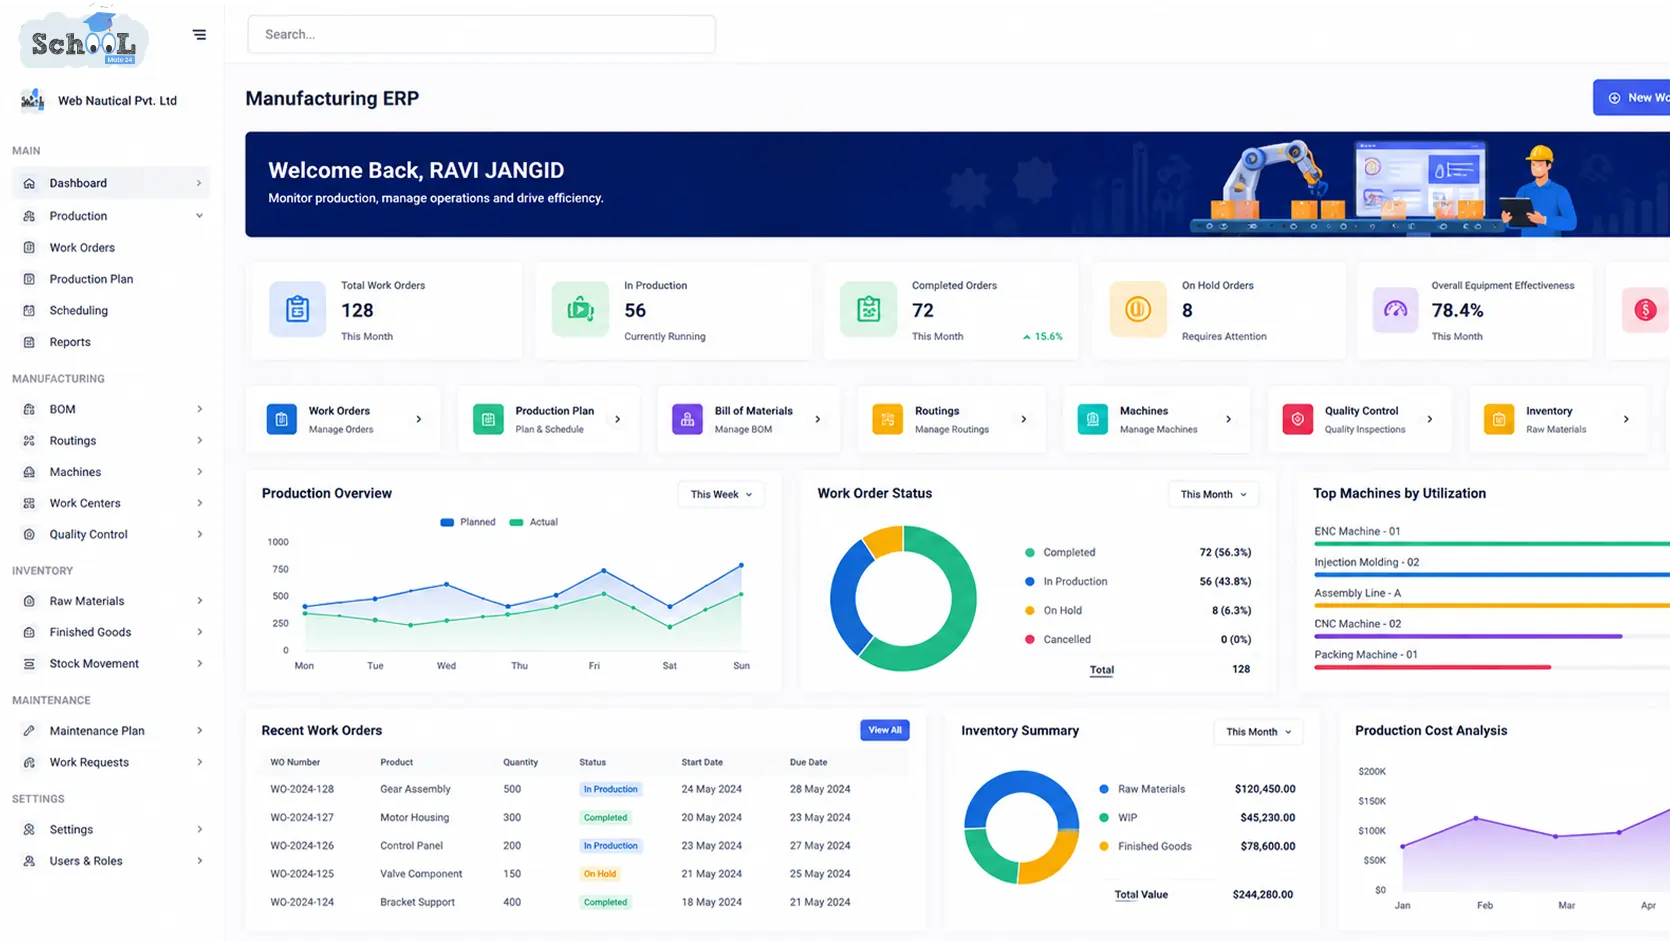Collapse sidebar using the hamburger menu icon
The image size is (1671, 941).
click(x=199, y=35)
